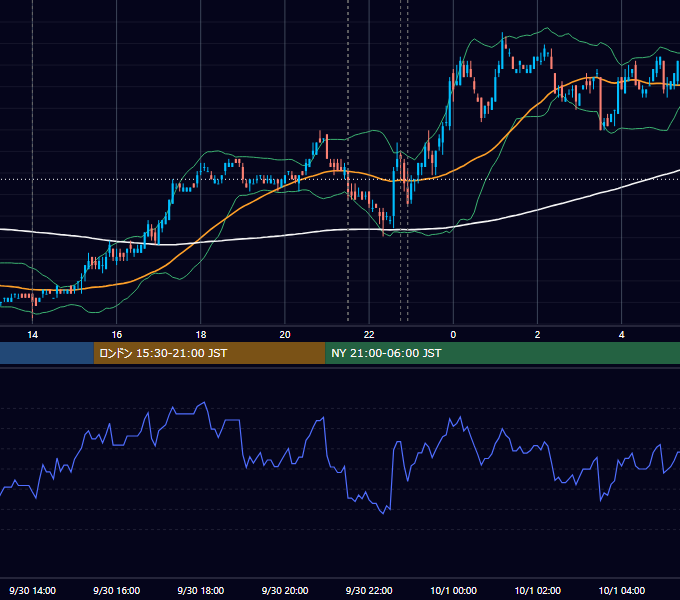The width and height of the screenshot is (680, 600).
Task: Click the 18 hour axis label
Action: tap(201, 335)
